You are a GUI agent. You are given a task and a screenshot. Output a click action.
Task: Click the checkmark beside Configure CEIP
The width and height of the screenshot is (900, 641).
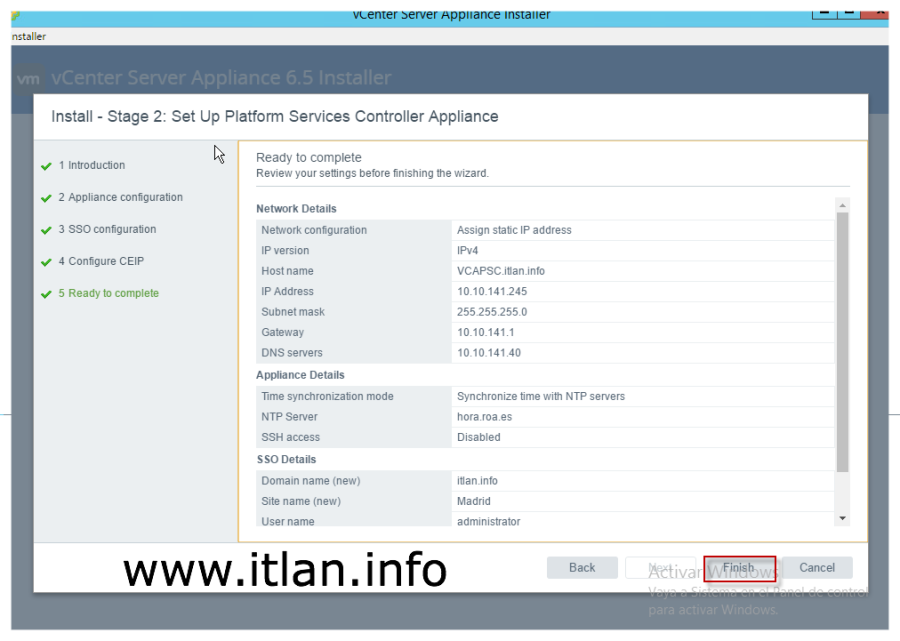point(46,262)
